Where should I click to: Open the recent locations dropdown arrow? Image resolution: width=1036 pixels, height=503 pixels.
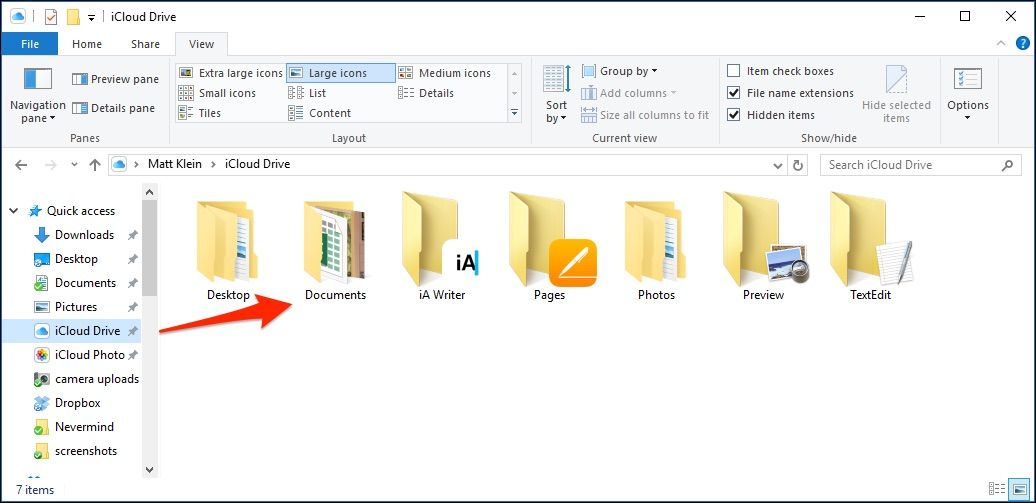tap(74, 165)
